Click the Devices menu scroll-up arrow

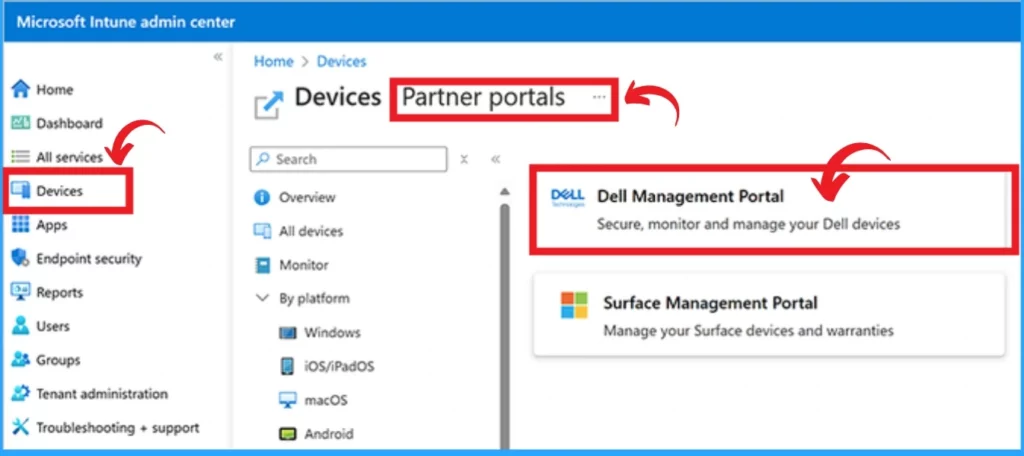[x=504, y=191]
